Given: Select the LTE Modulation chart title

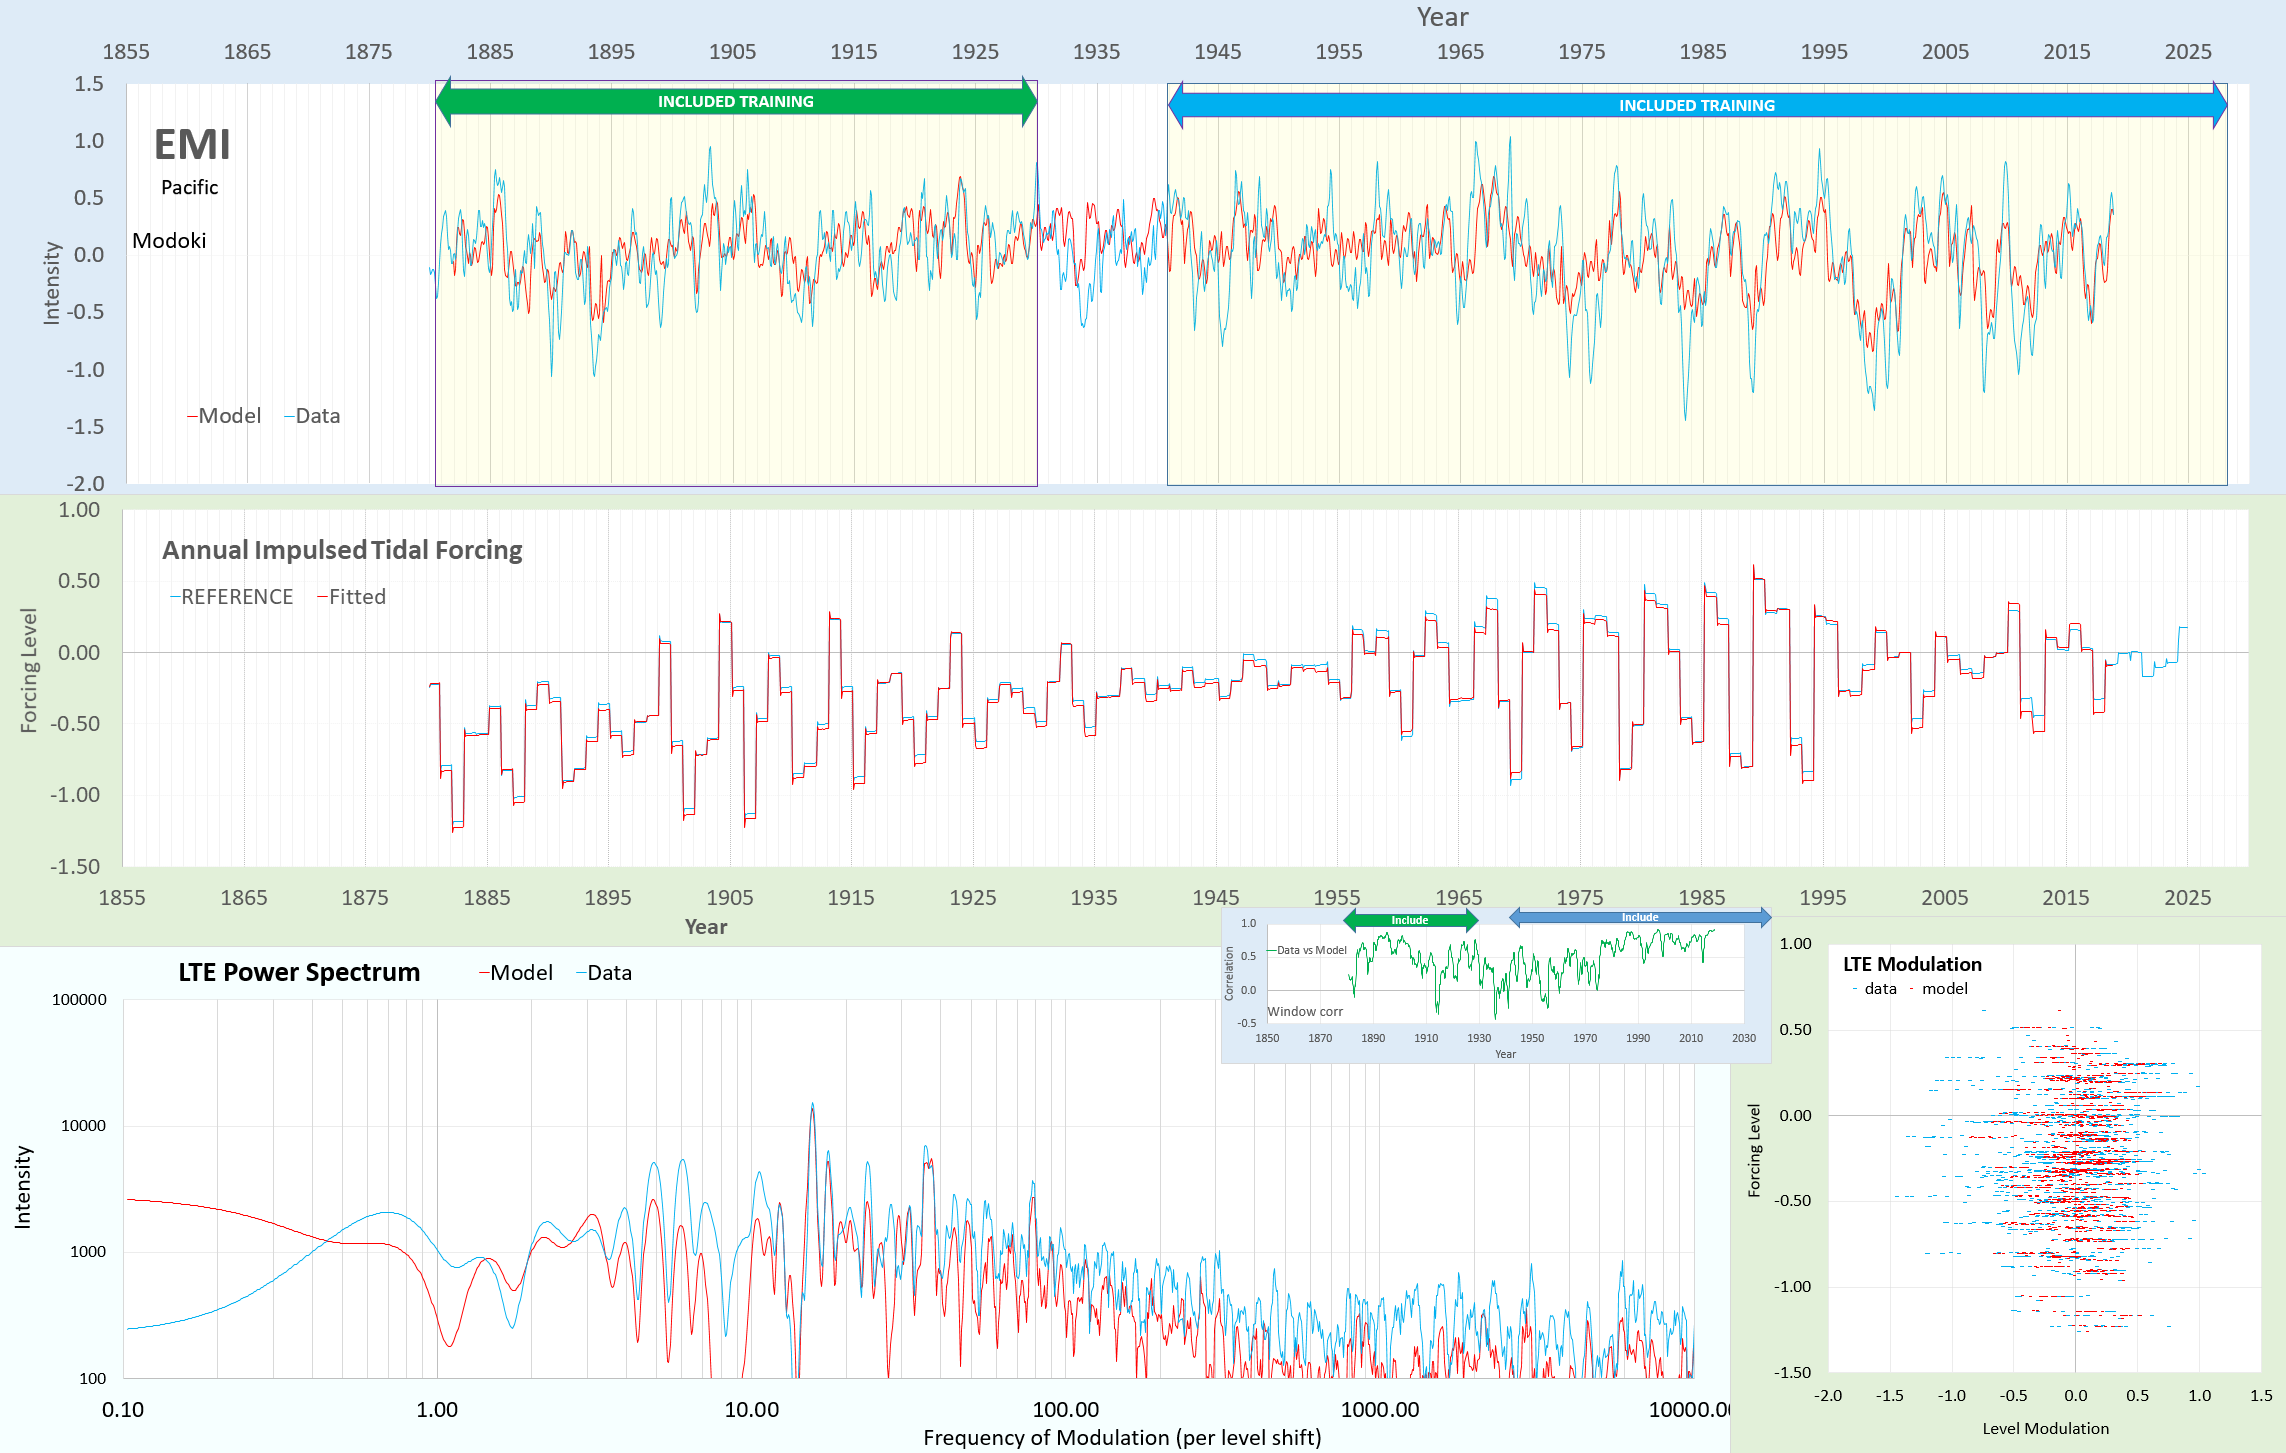Looking at the screenshot, I should click(x=1912, y=964).
